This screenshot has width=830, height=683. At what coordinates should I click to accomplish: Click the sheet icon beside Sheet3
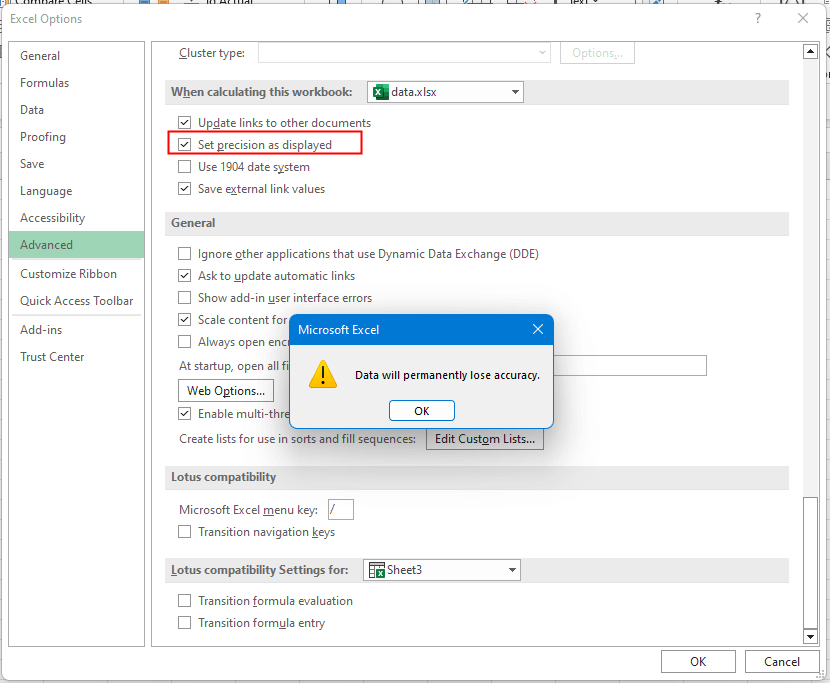tap(377, 570)
